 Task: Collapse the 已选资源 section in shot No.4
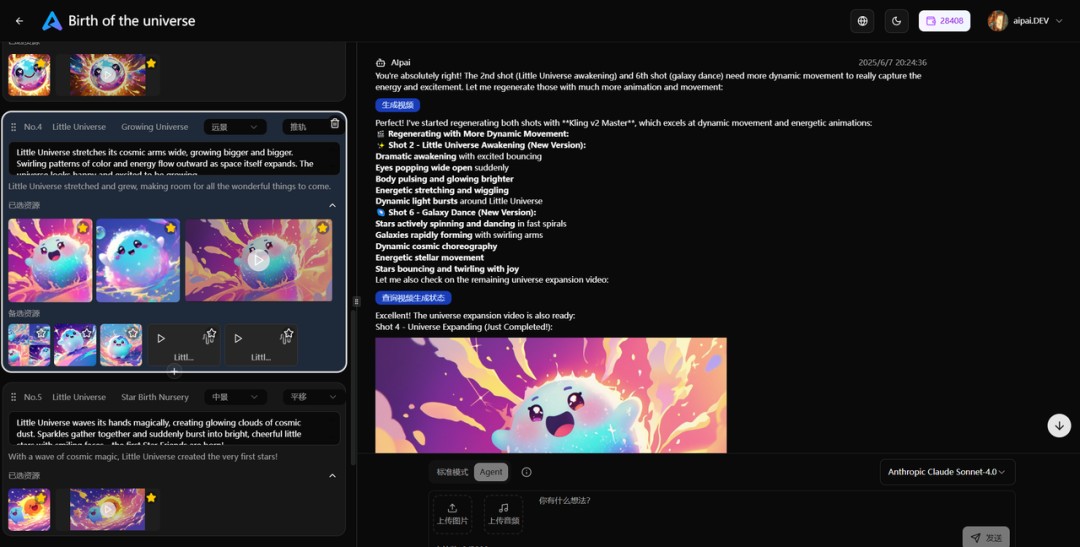pyautogui.click(x=333, y=205)
